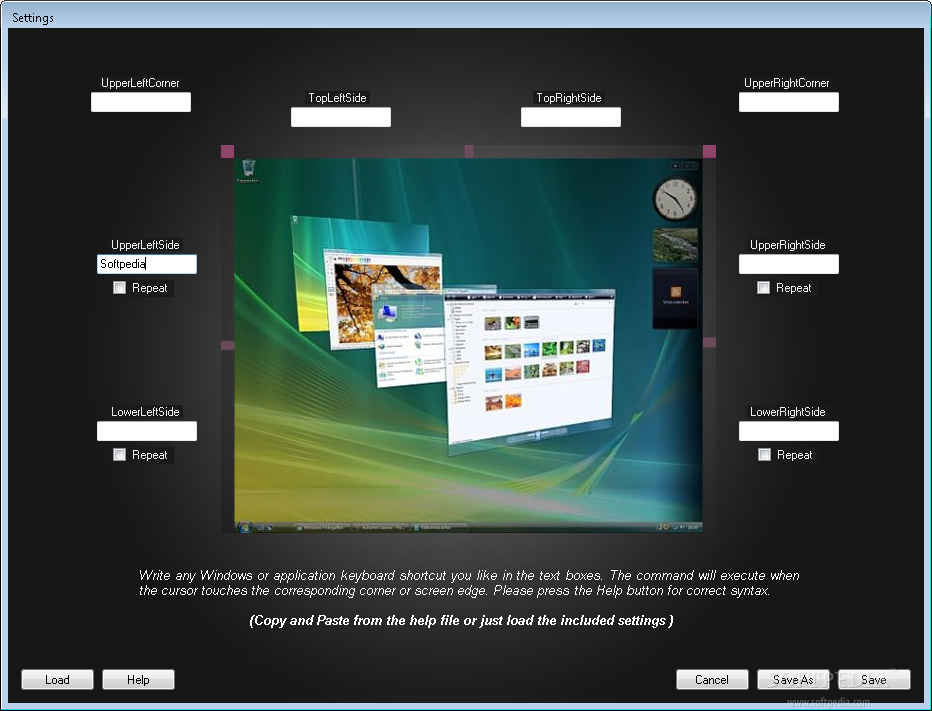932x711 pixels.
Task: Click the upper-left corner marker square on preview
Action: 228,152
